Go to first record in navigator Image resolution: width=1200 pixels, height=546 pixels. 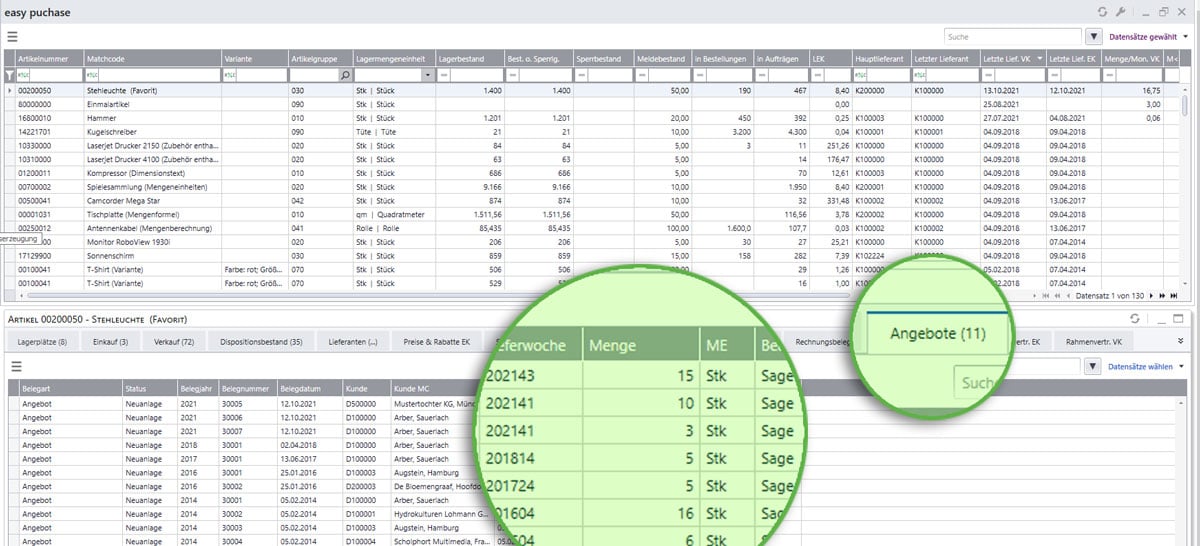coord(1046,296)
